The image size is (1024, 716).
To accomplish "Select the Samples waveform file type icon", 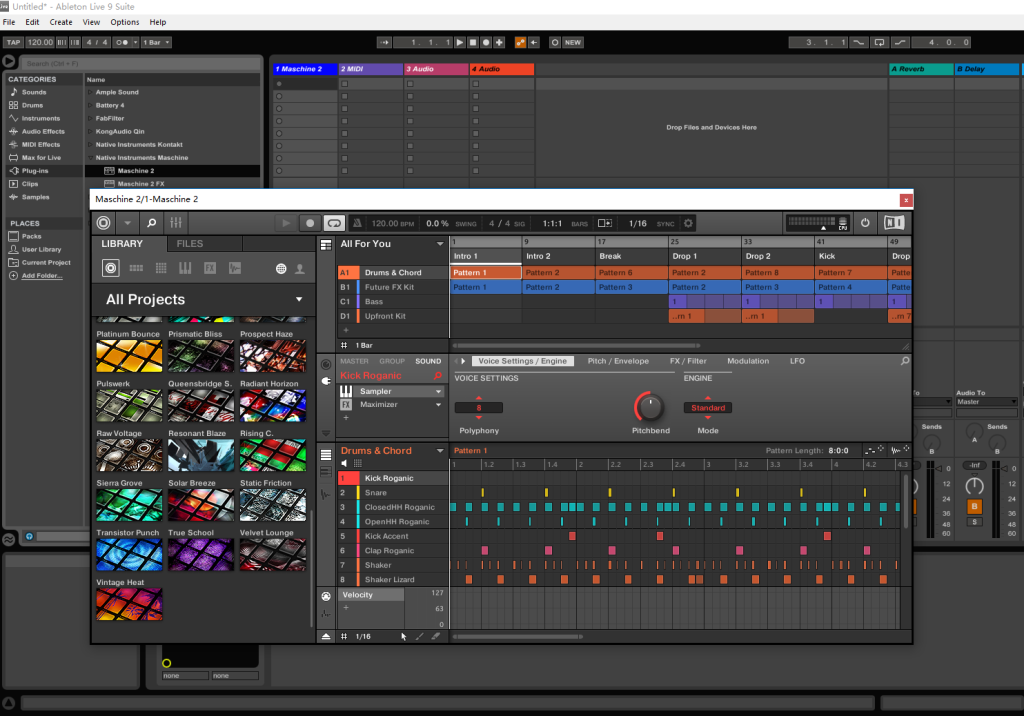I will [234, 268].
